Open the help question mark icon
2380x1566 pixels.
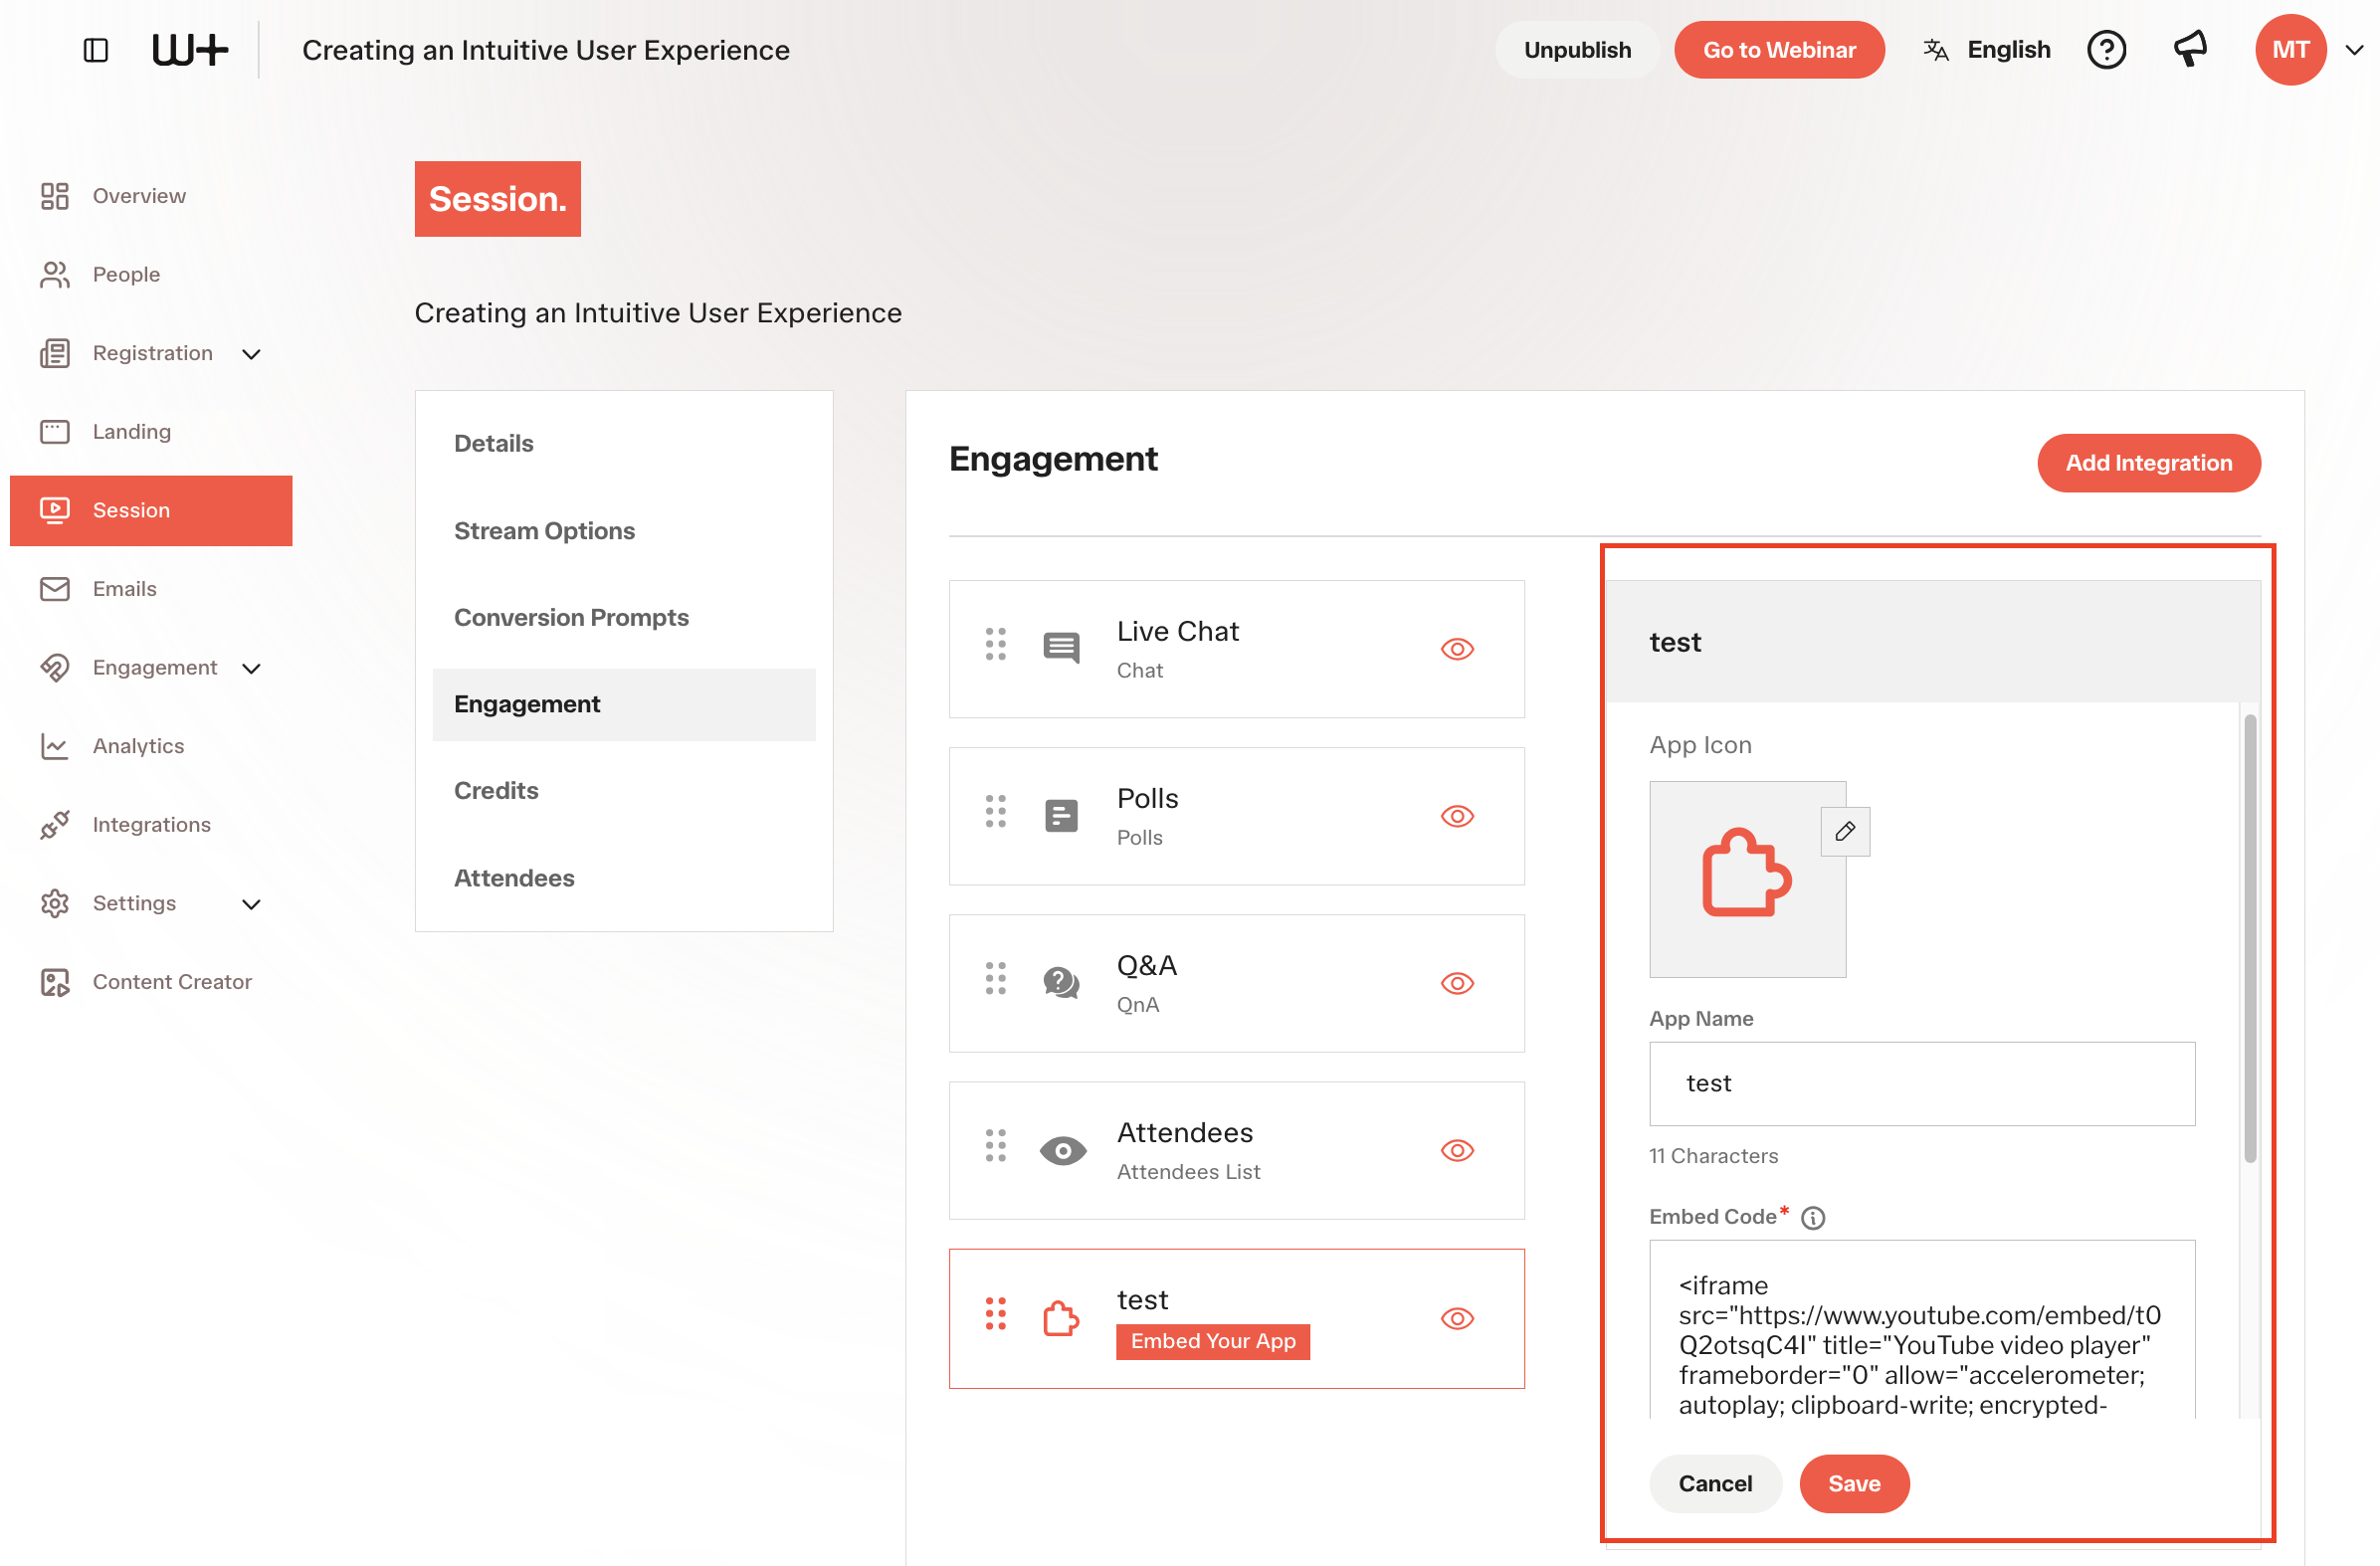coord(2106,50)
